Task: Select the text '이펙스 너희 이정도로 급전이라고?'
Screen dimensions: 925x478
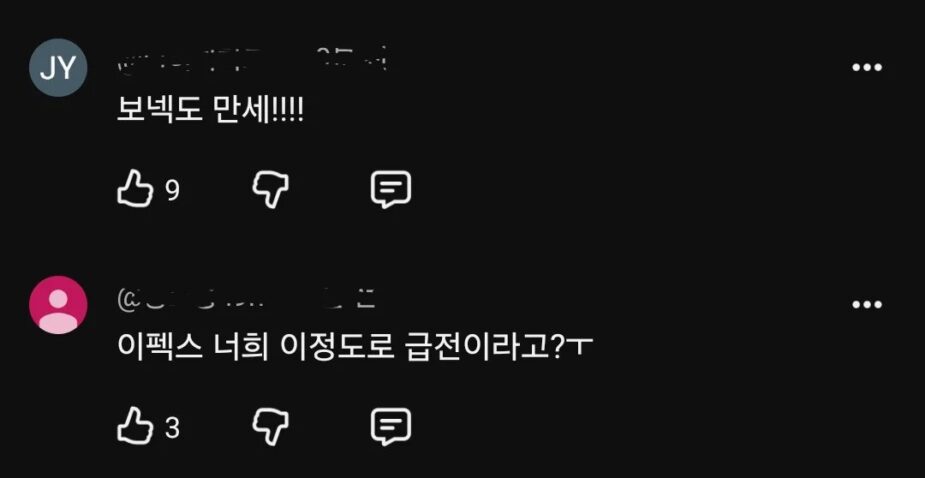Action: point(350,349)
